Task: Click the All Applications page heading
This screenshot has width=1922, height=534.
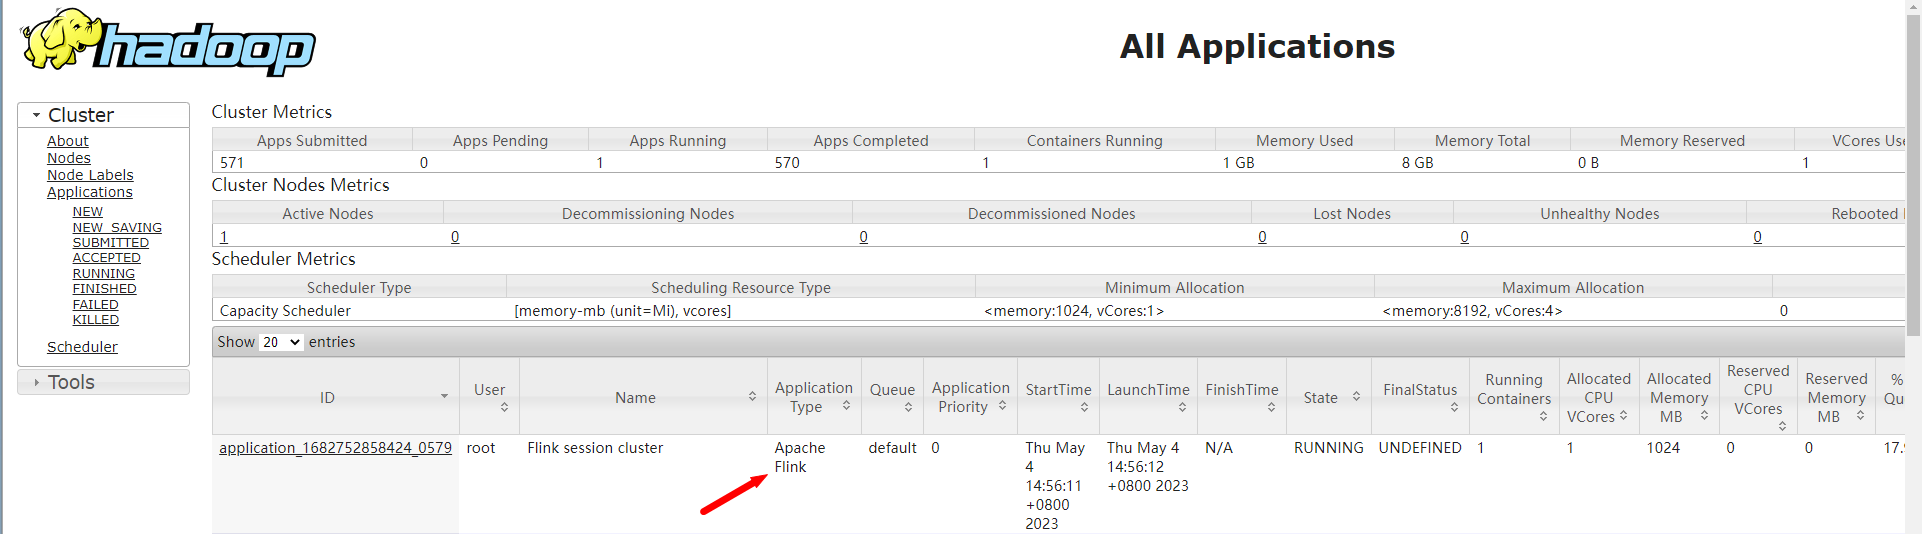Action: (x=1257, y=46)
